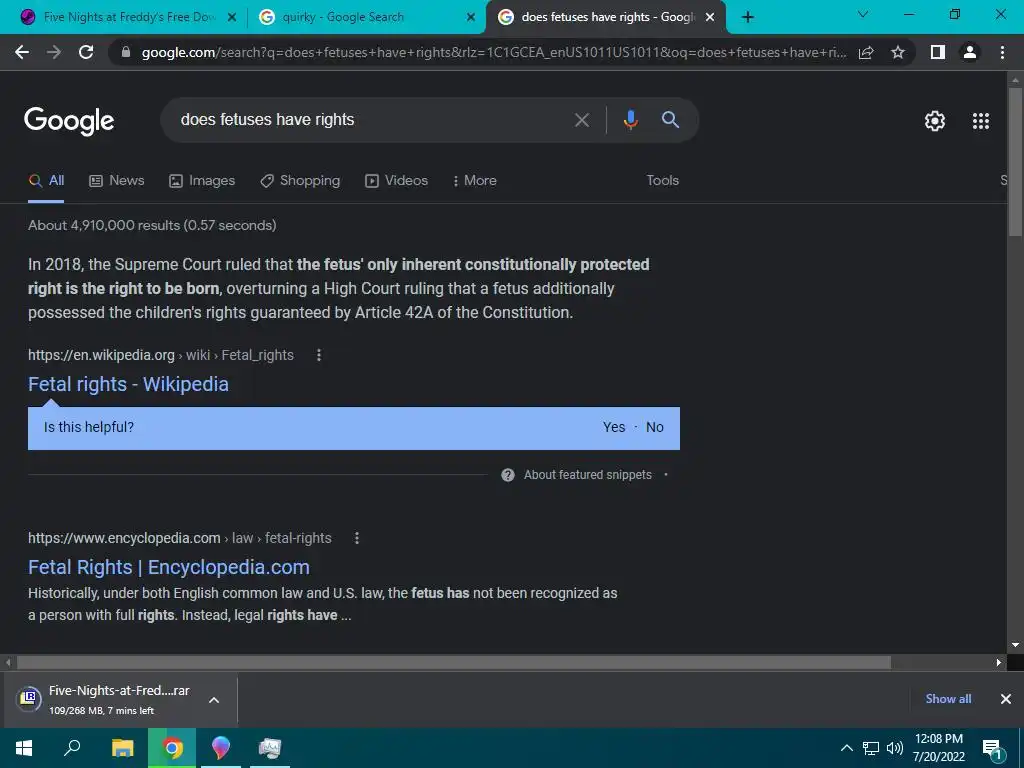The width and height of the screenshot is (1024, 768).
Task: Click About featured snippets link
Action: (x=587, y=475)
